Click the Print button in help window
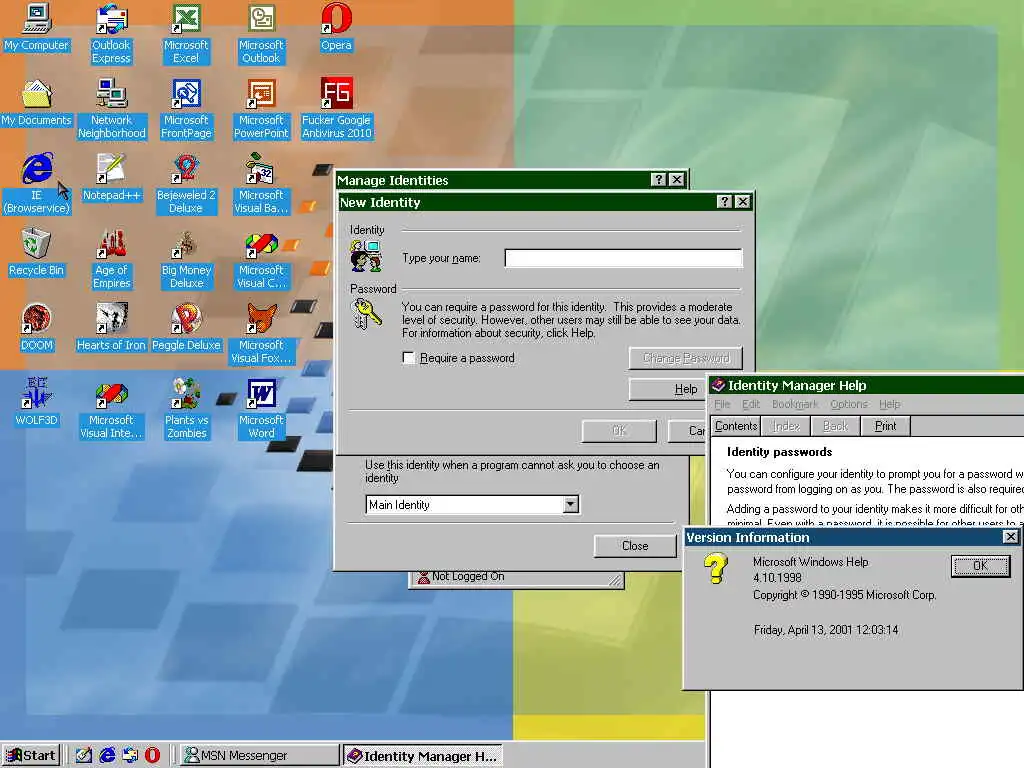Viewport: 1024px width, 768px height. [886, 426]
